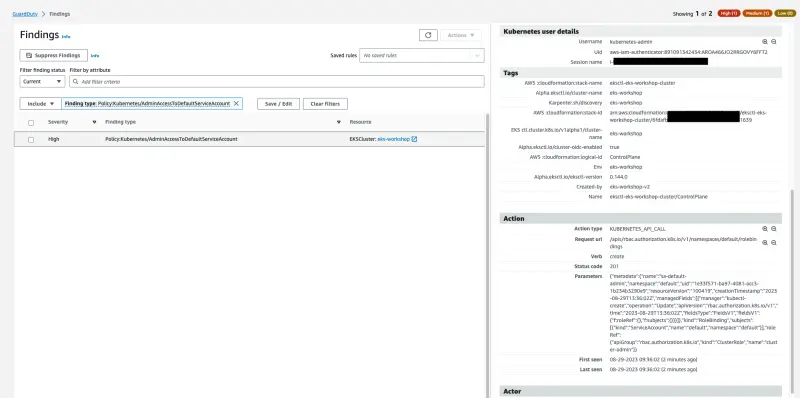Click the Action section header
This screenshot has height=398, width=800.
coord(640,218)
